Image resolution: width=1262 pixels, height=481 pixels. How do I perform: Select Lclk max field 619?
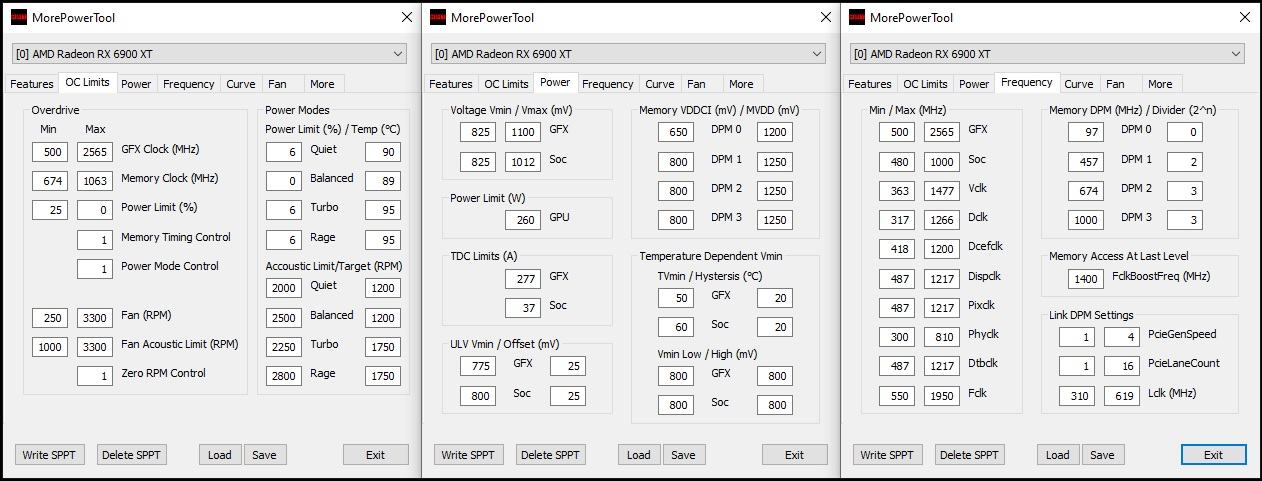(x=1122, y=396)
